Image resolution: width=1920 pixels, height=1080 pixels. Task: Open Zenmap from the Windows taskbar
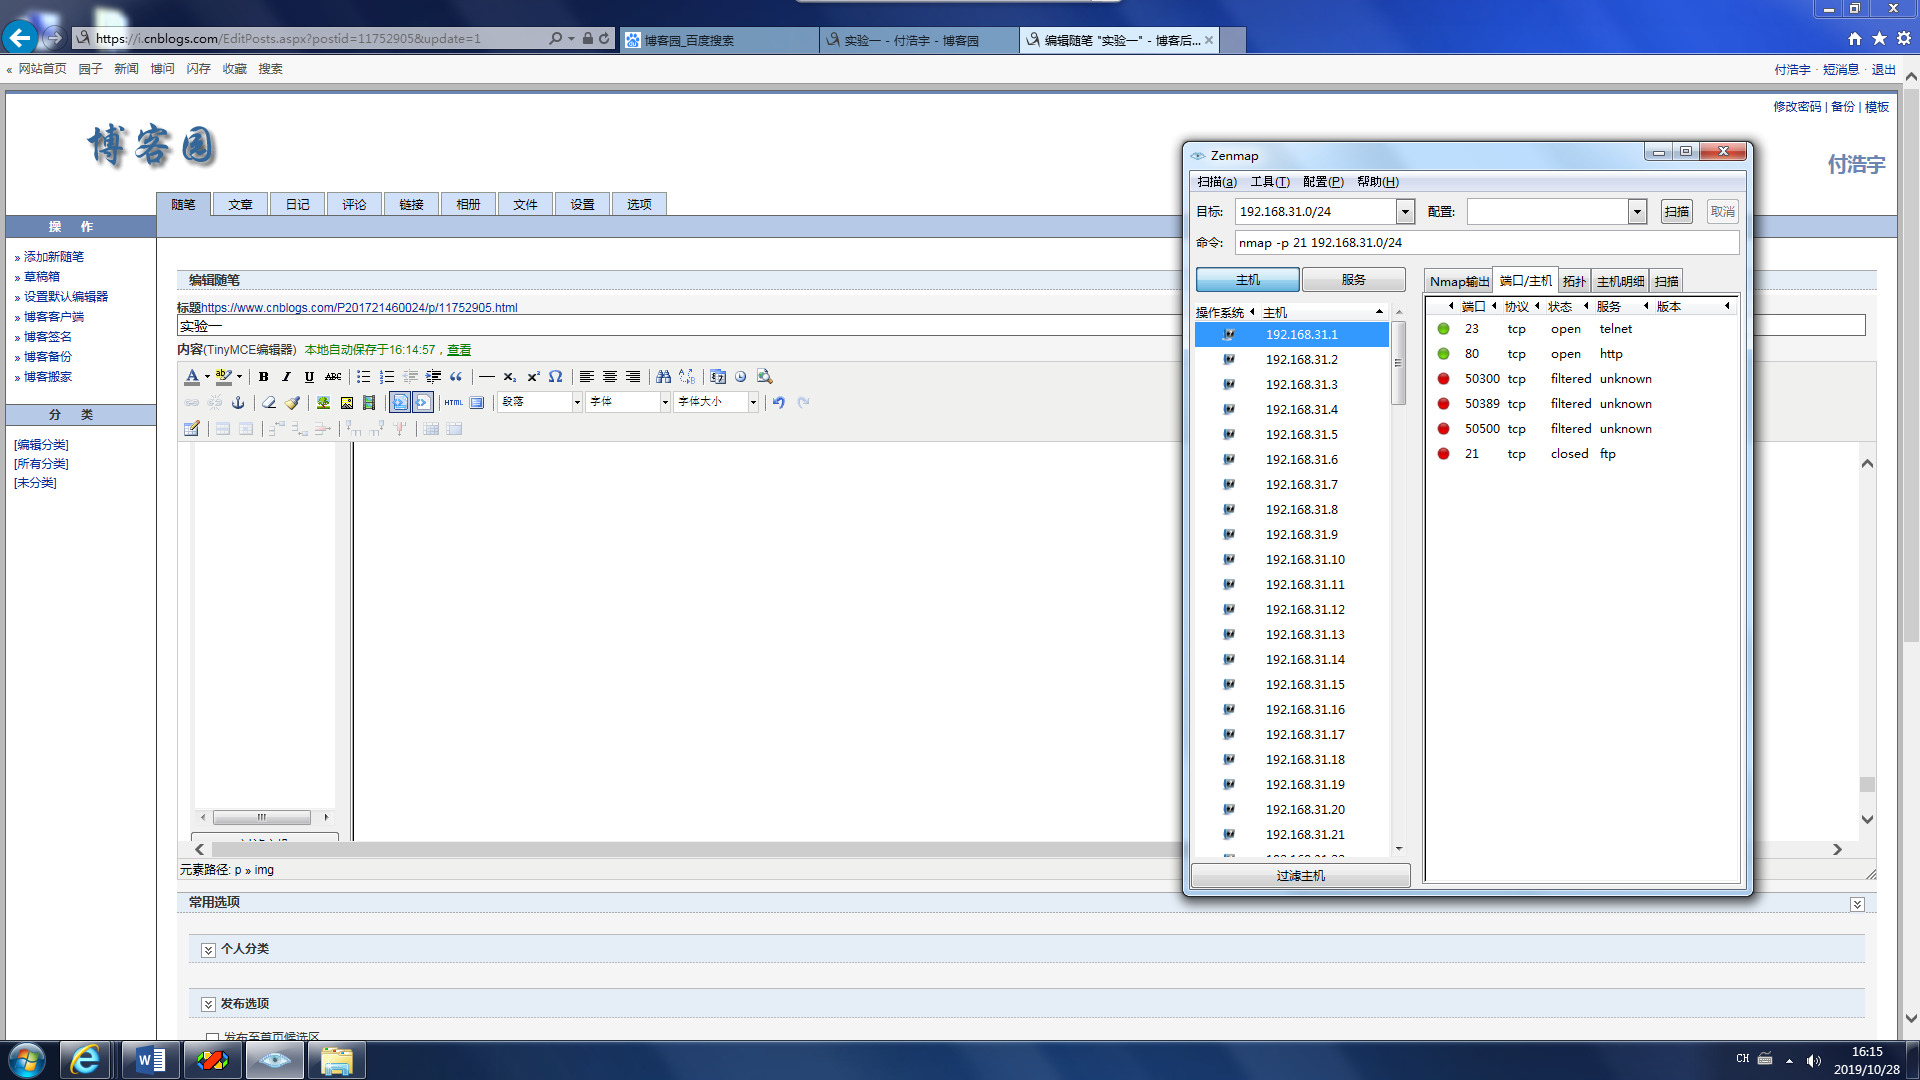(274, 1060)
